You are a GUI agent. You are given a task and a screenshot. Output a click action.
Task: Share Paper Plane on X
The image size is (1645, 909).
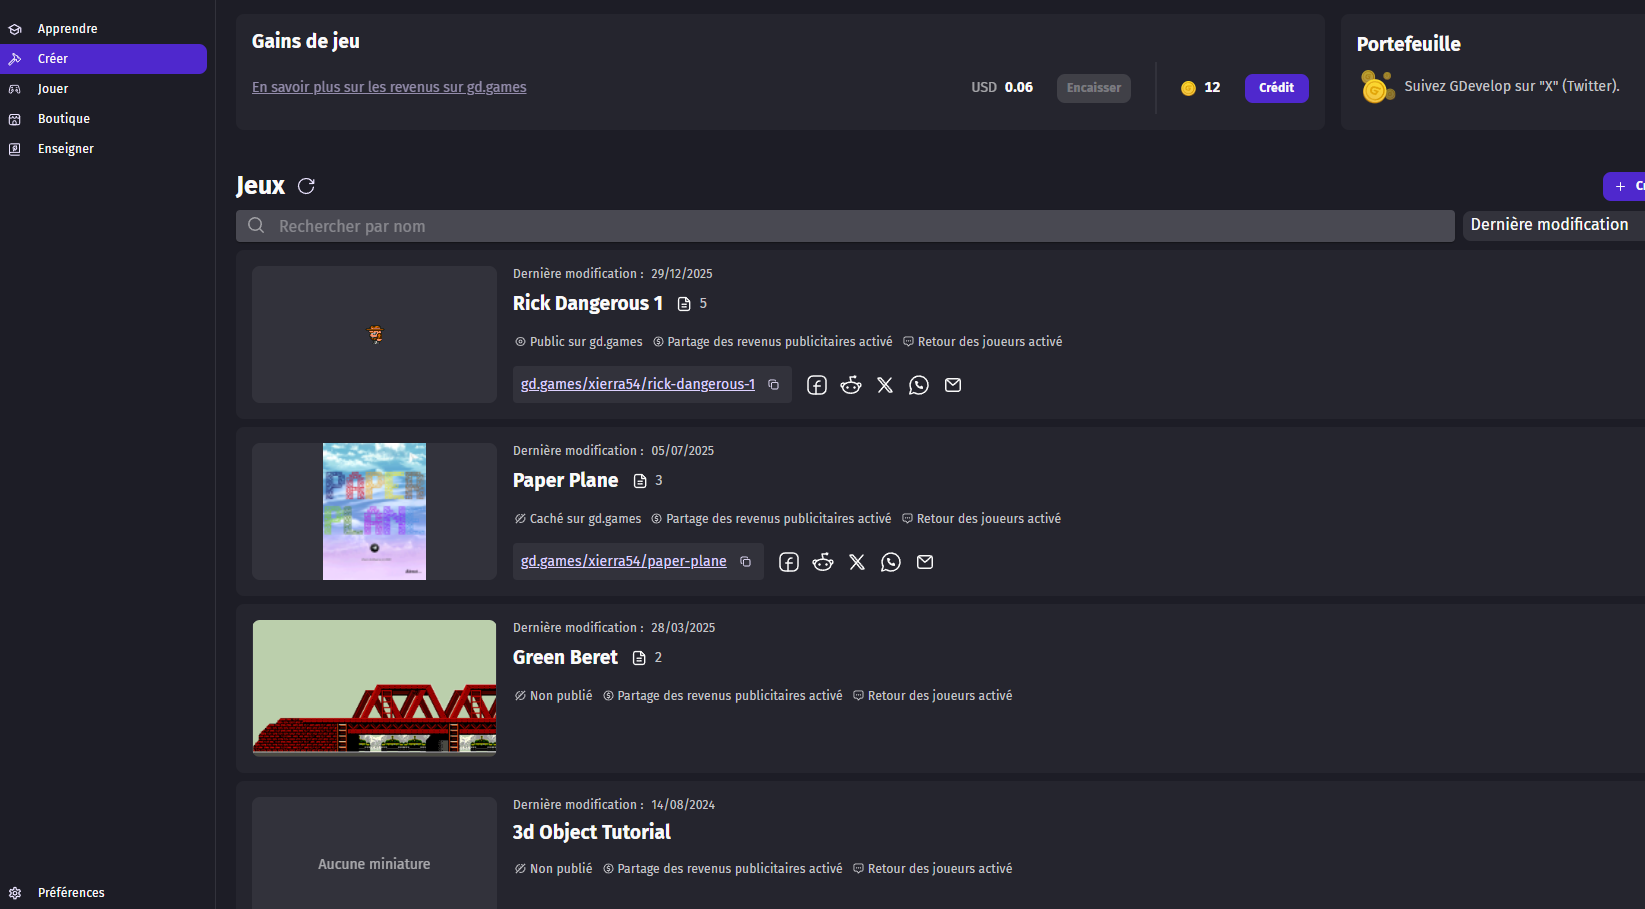pyautogui.click(x=857, y=563)
